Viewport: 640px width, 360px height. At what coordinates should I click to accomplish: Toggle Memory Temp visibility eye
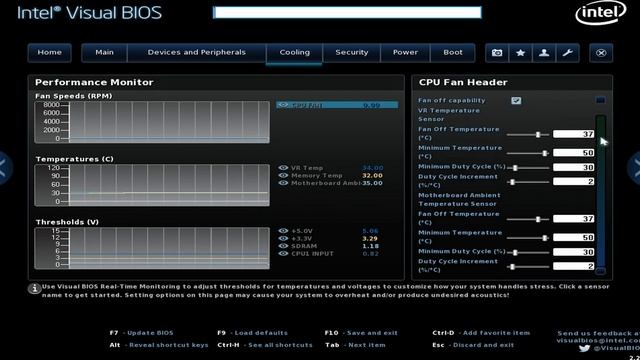283,176
